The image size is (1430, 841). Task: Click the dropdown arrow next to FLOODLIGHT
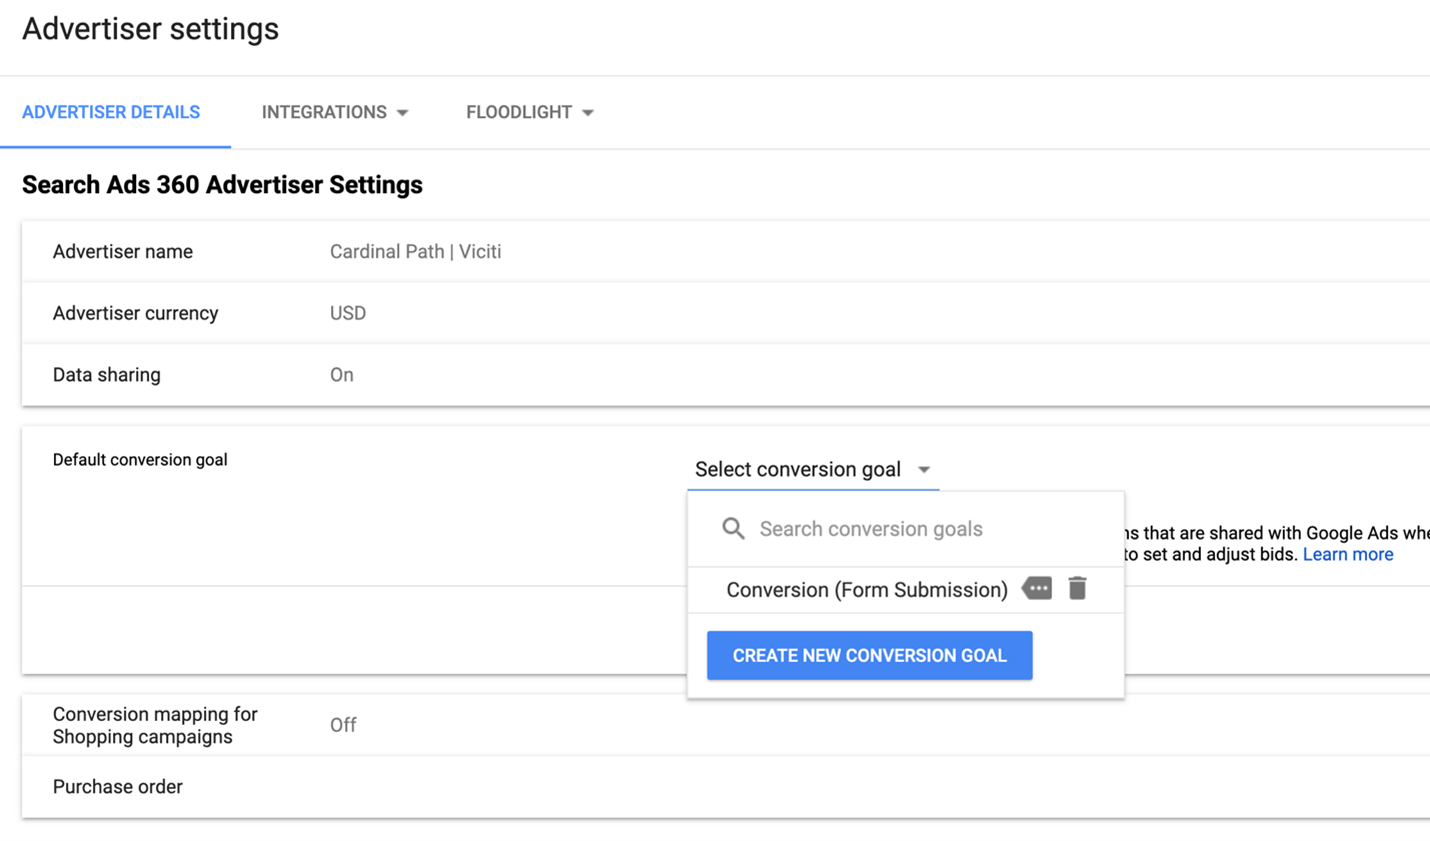click(589, 112)
